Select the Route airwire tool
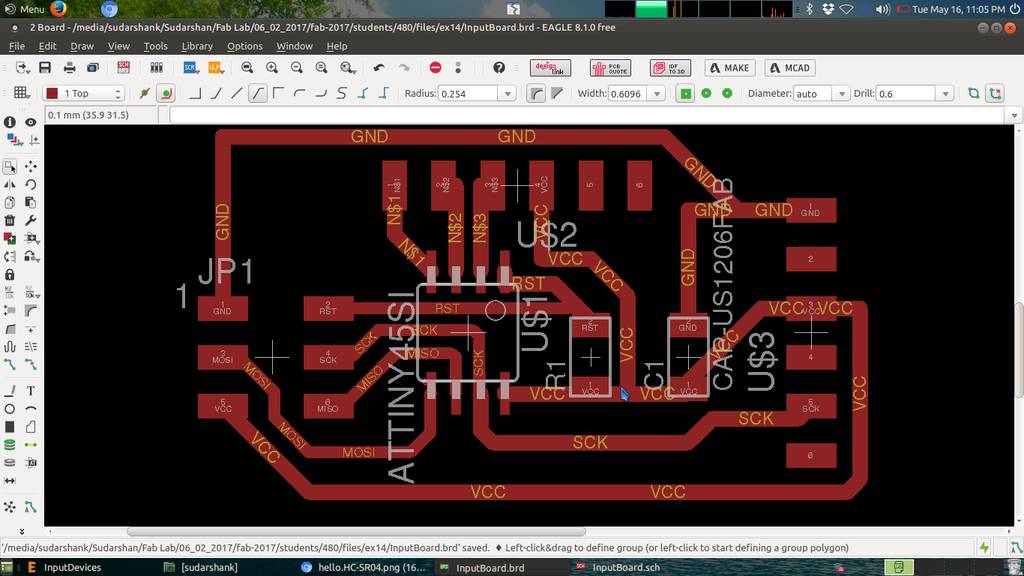1024x576 pixels. pyautogui.click(x=10, y=364)
